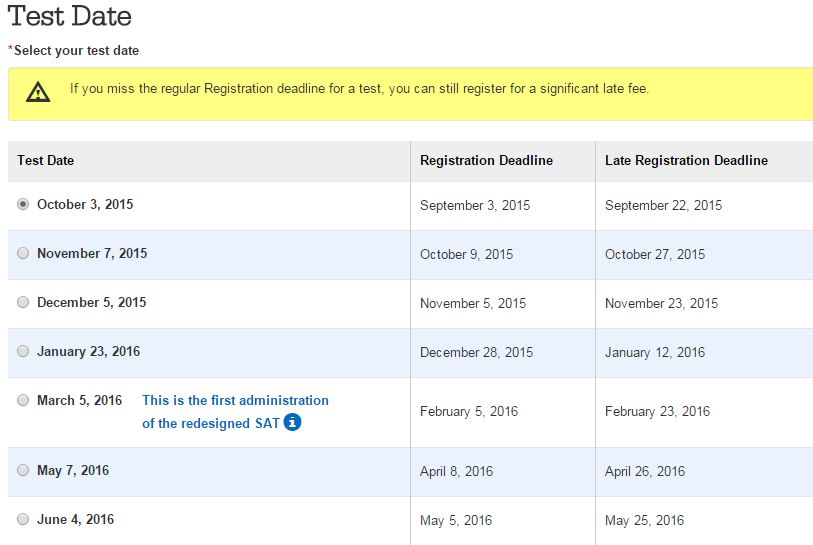Select the March 5, 2016 radio button
813x545 pixels.
pos(23,400)
